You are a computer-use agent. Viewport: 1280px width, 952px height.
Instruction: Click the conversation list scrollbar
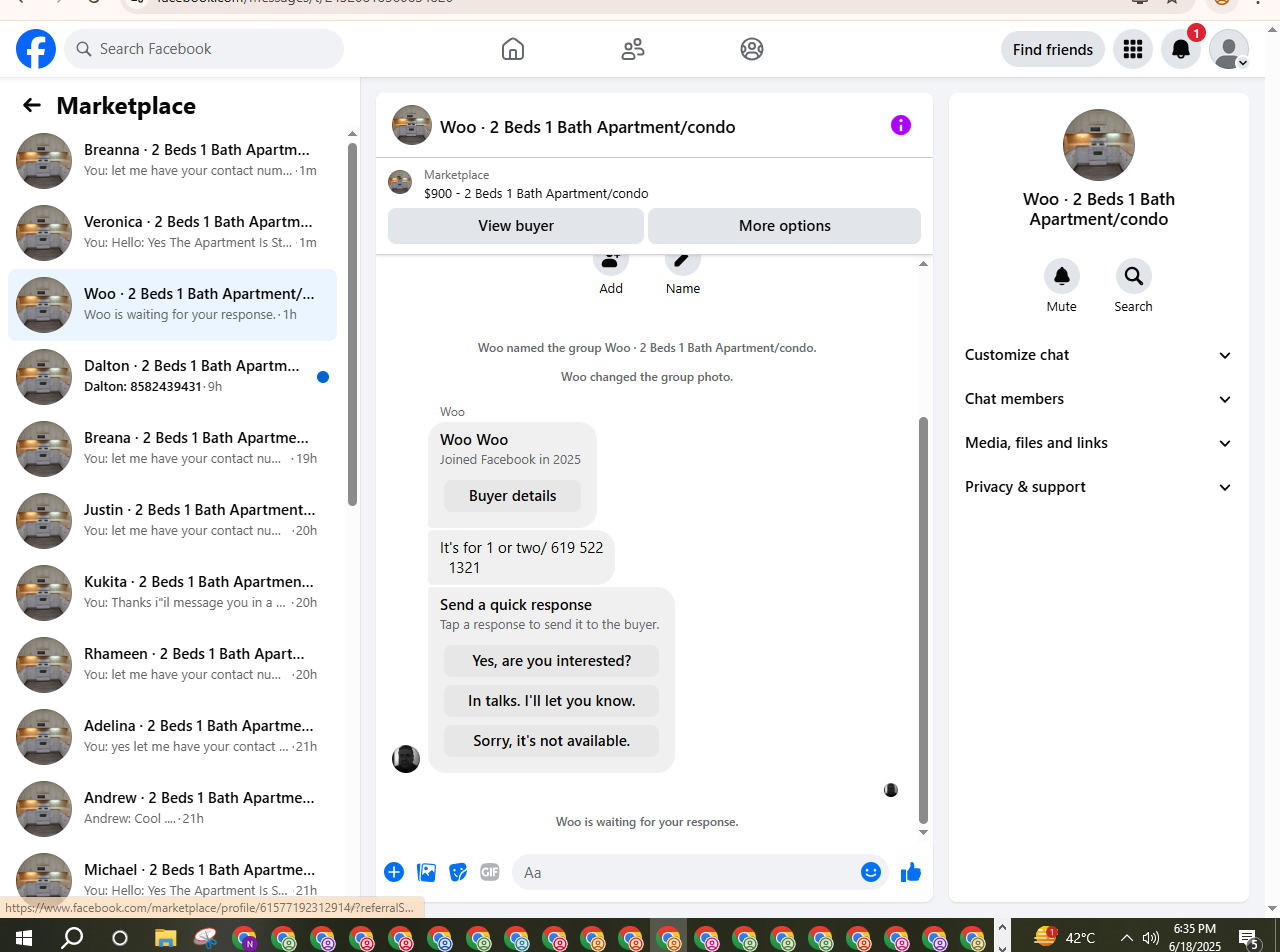point(352,324)
